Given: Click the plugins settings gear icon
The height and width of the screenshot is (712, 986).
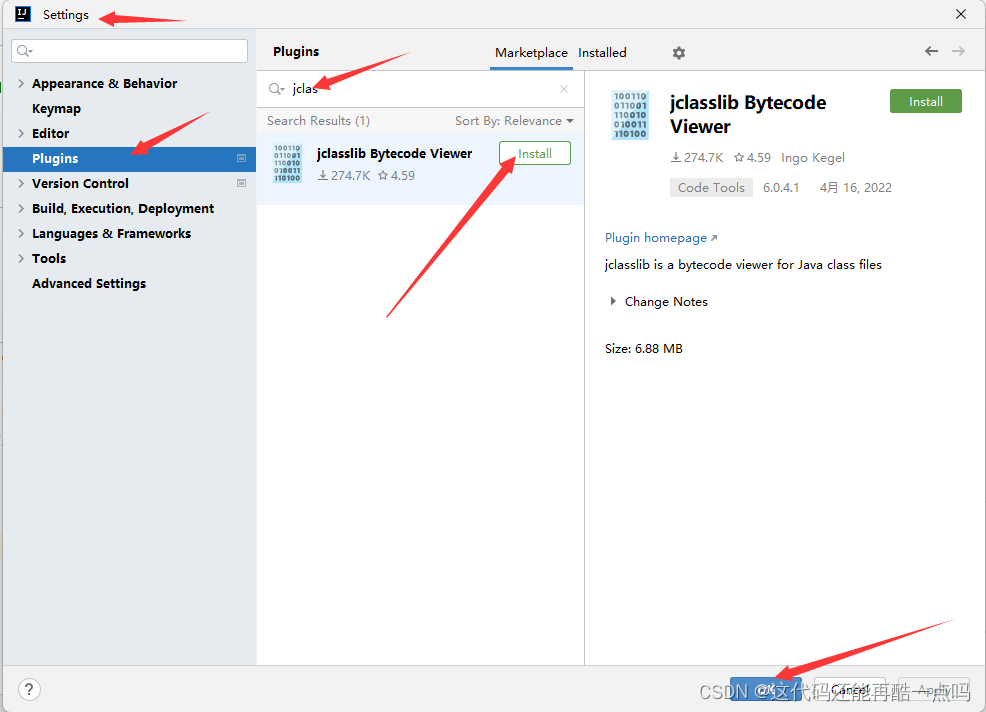Looking at the screenshot, I should pyautogui.click(x=679, y=53).
